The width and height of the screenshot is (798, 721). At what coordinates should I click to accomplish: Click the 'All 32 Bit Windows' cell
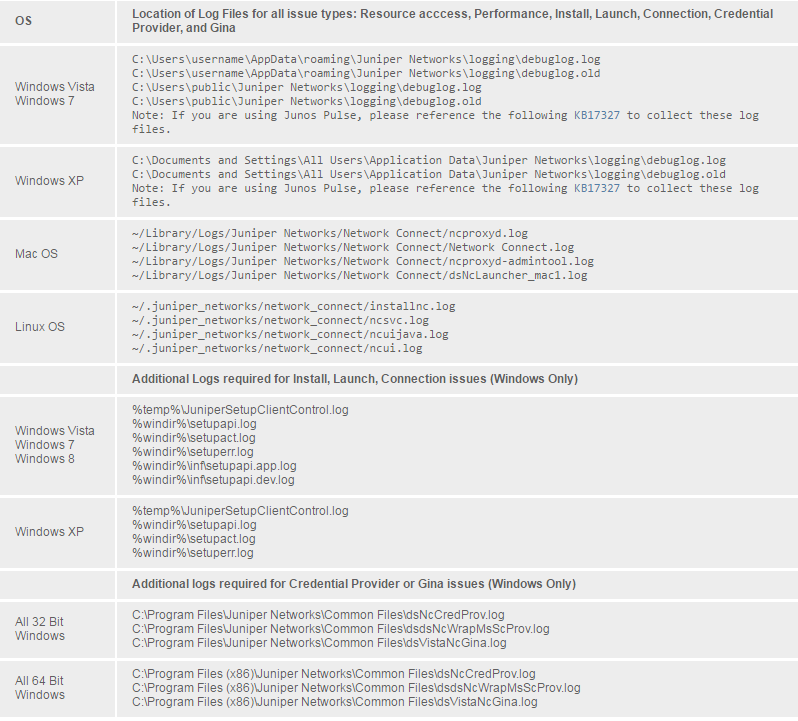coord(58,629)
